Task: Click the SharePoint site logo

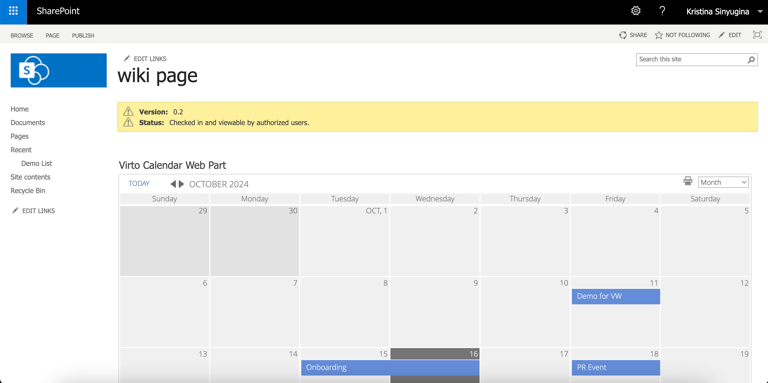Action: (x=58, y=70)
